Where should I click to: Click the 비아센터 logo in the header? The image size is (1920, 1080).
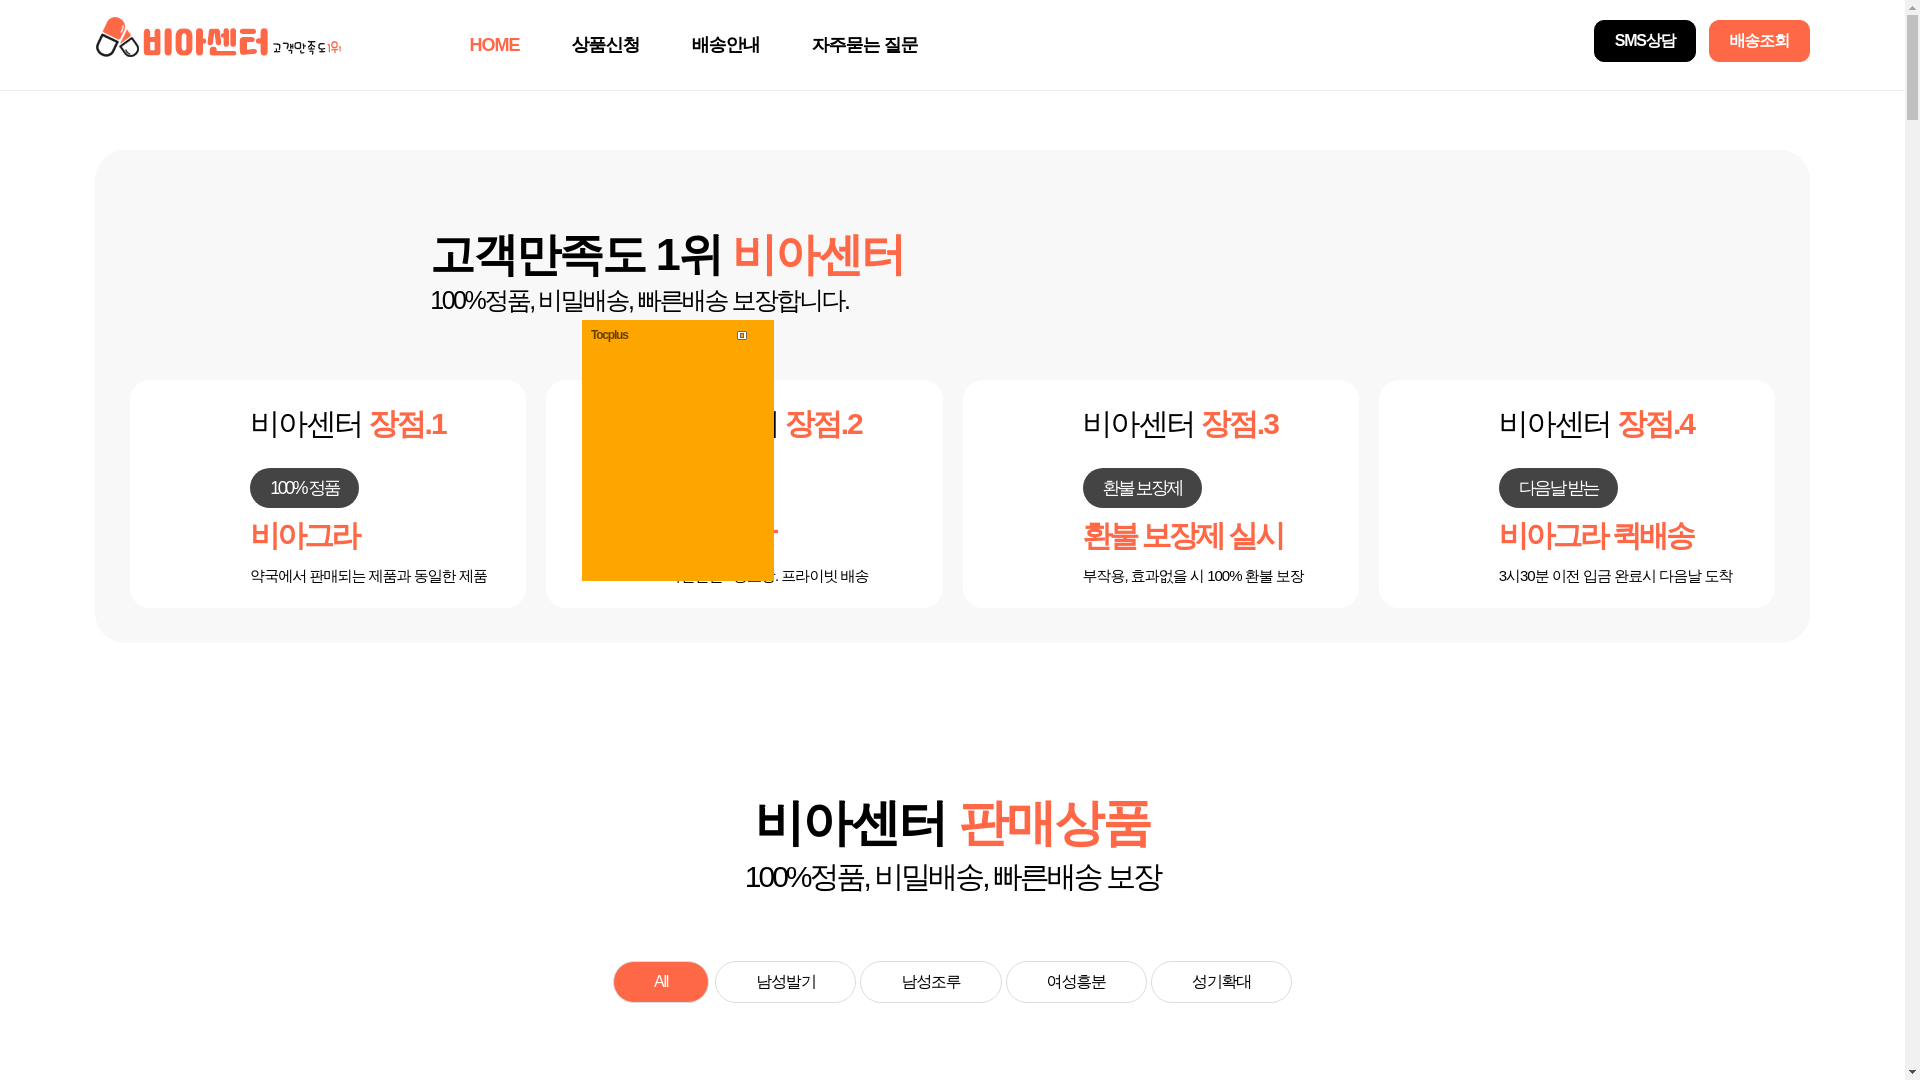tap(218, 38)
